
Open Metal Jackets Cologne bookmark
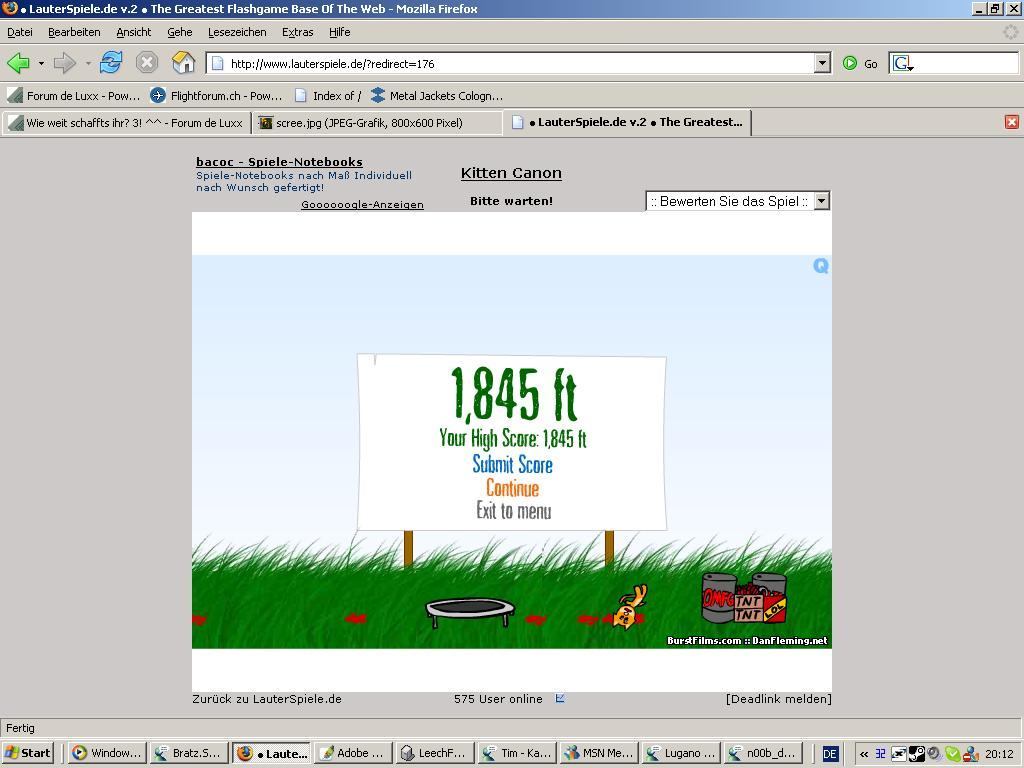click(x=436, y=95)
